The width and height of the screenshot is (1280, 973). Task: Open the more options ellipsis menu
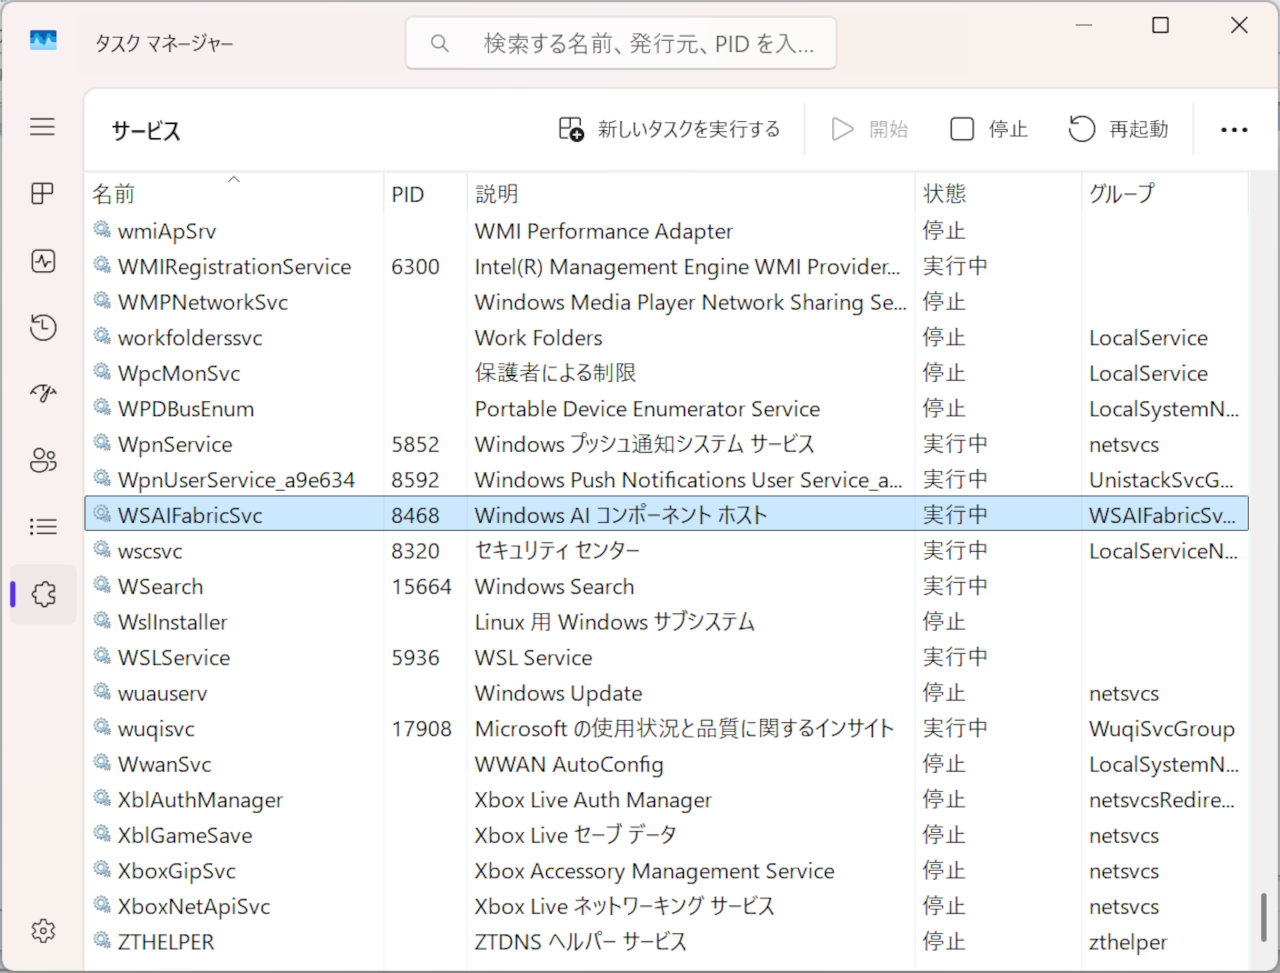point(1234,130)
